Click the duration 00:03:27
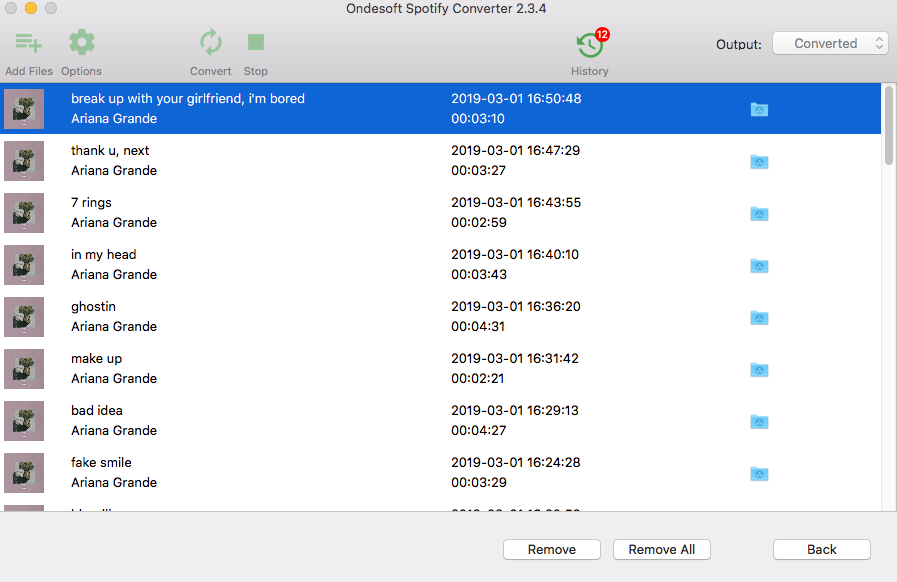 point(478,171)
